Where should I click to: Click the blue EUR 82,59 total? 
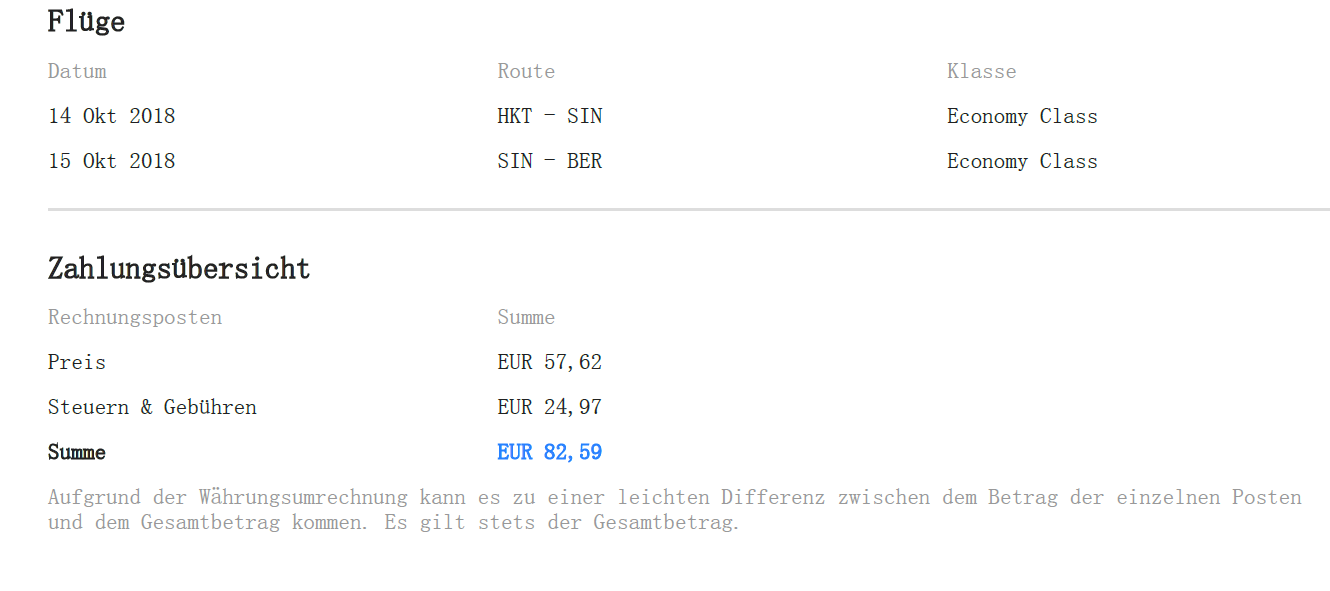click(x=550, y=452)
